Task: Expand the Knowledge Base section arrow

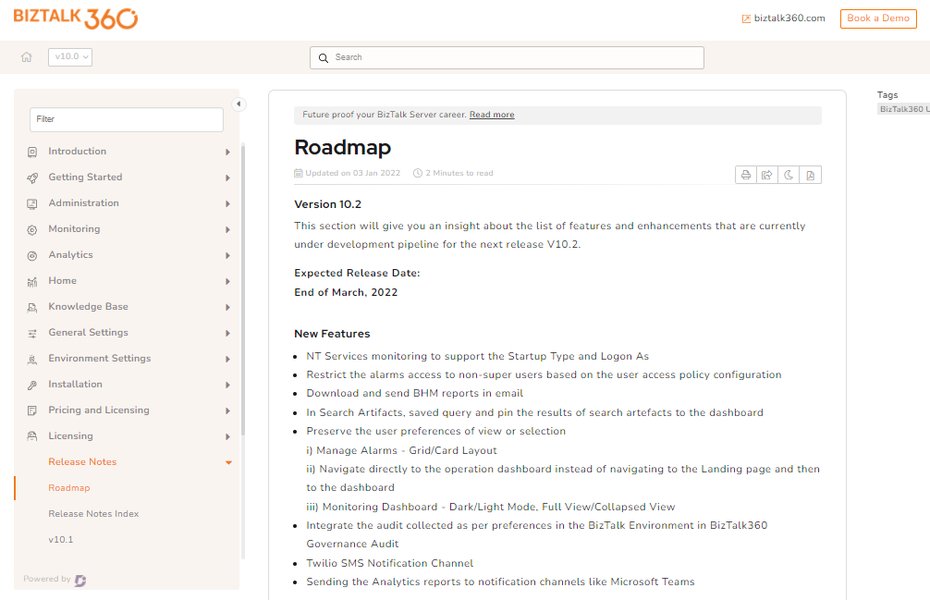Action: 228,307
